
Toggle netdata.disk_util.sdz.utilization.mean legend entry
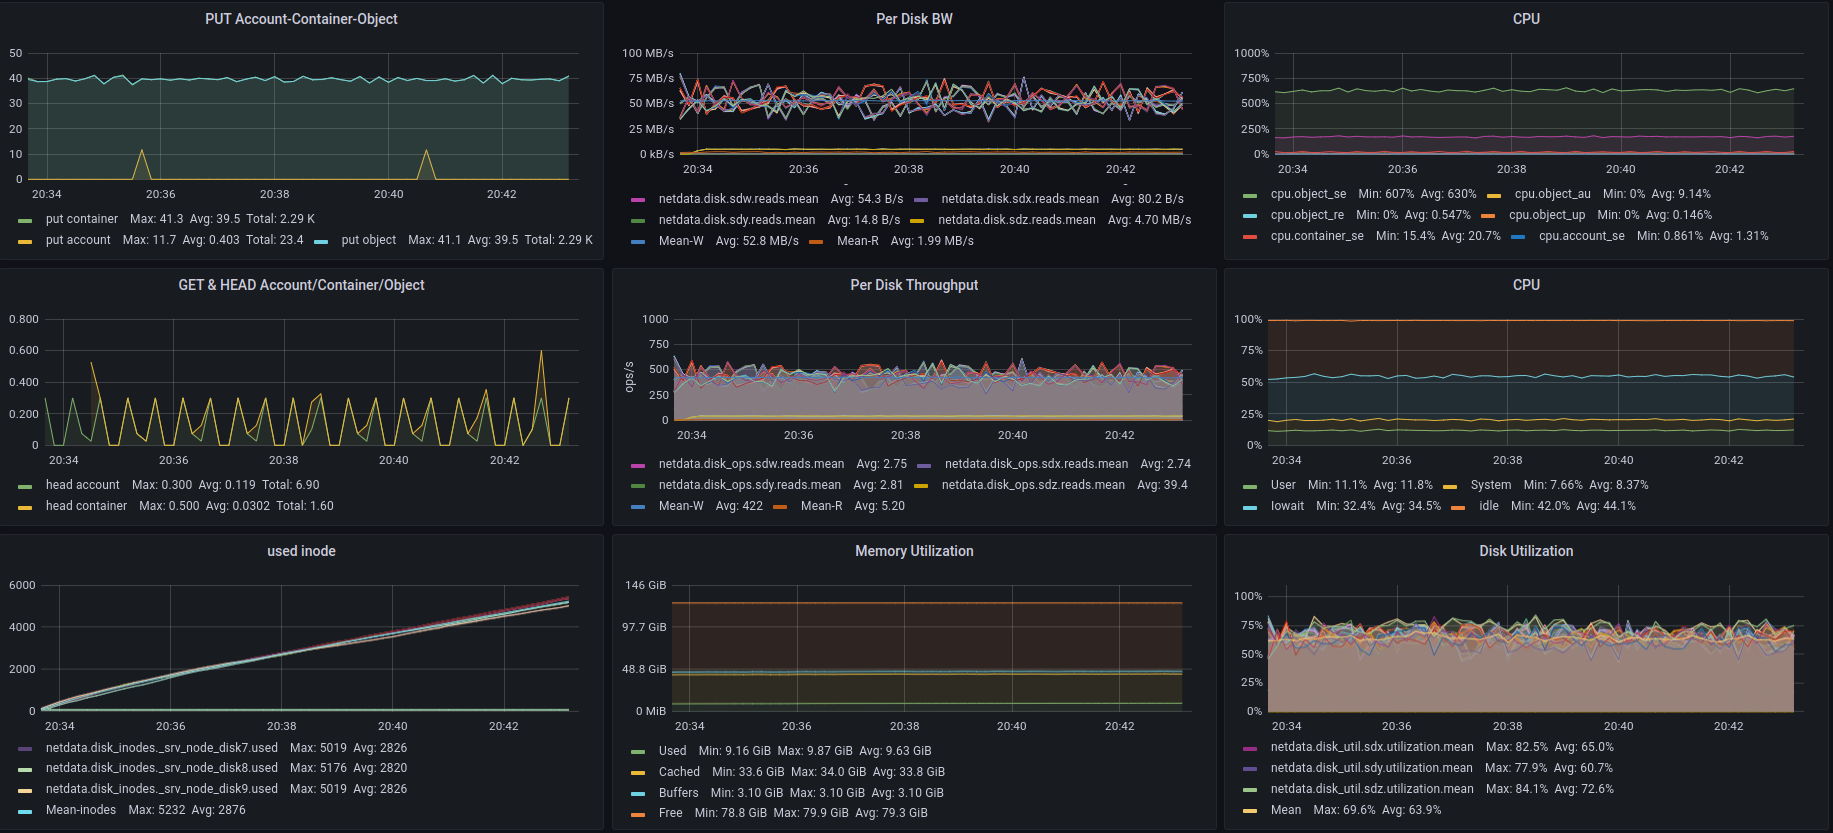point(1371,789)
